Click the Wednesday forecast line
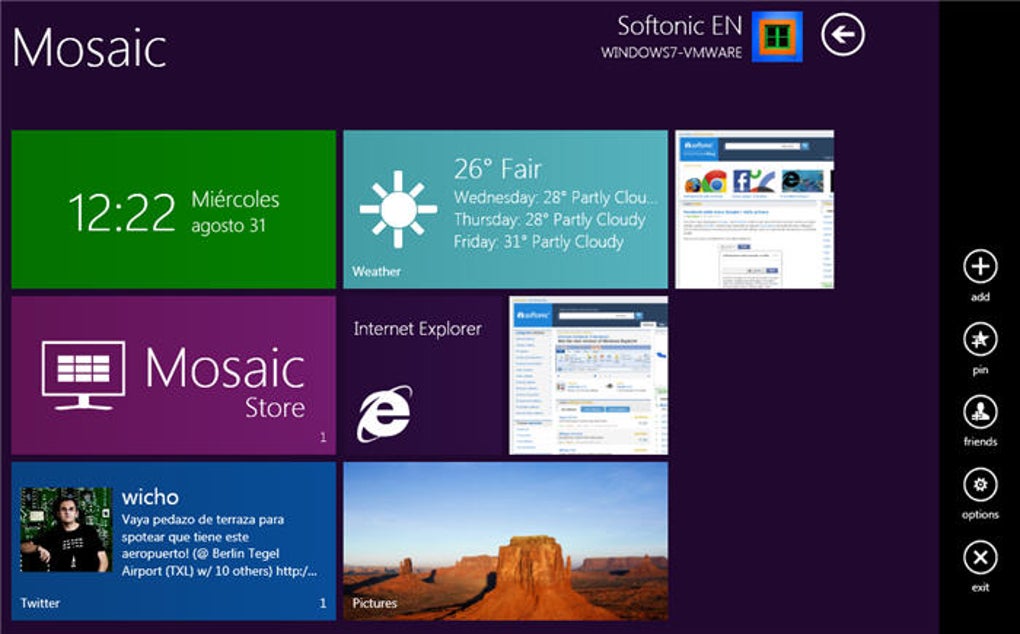1020x634 pixels. click(556, 198)
